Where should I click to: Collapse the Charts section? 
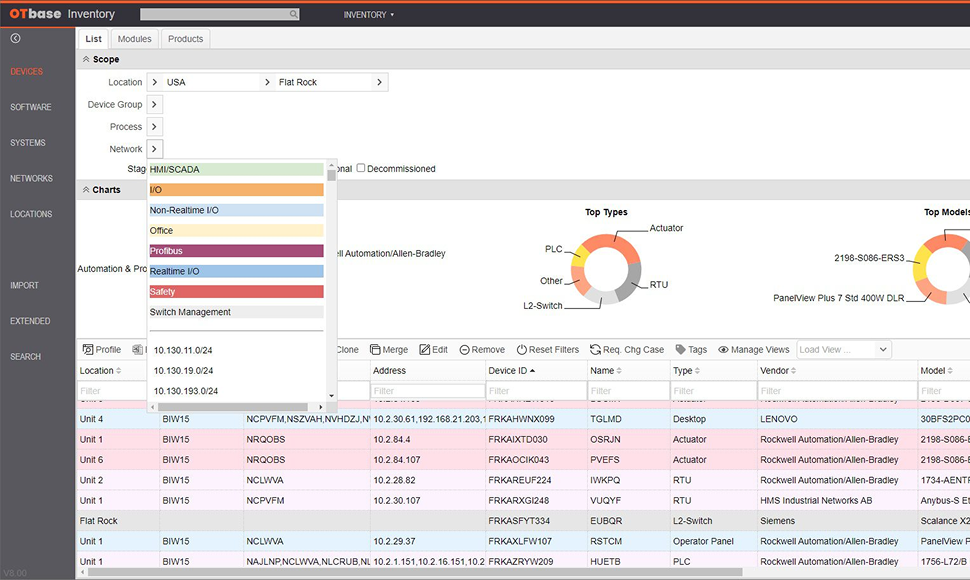click(86, 190)
